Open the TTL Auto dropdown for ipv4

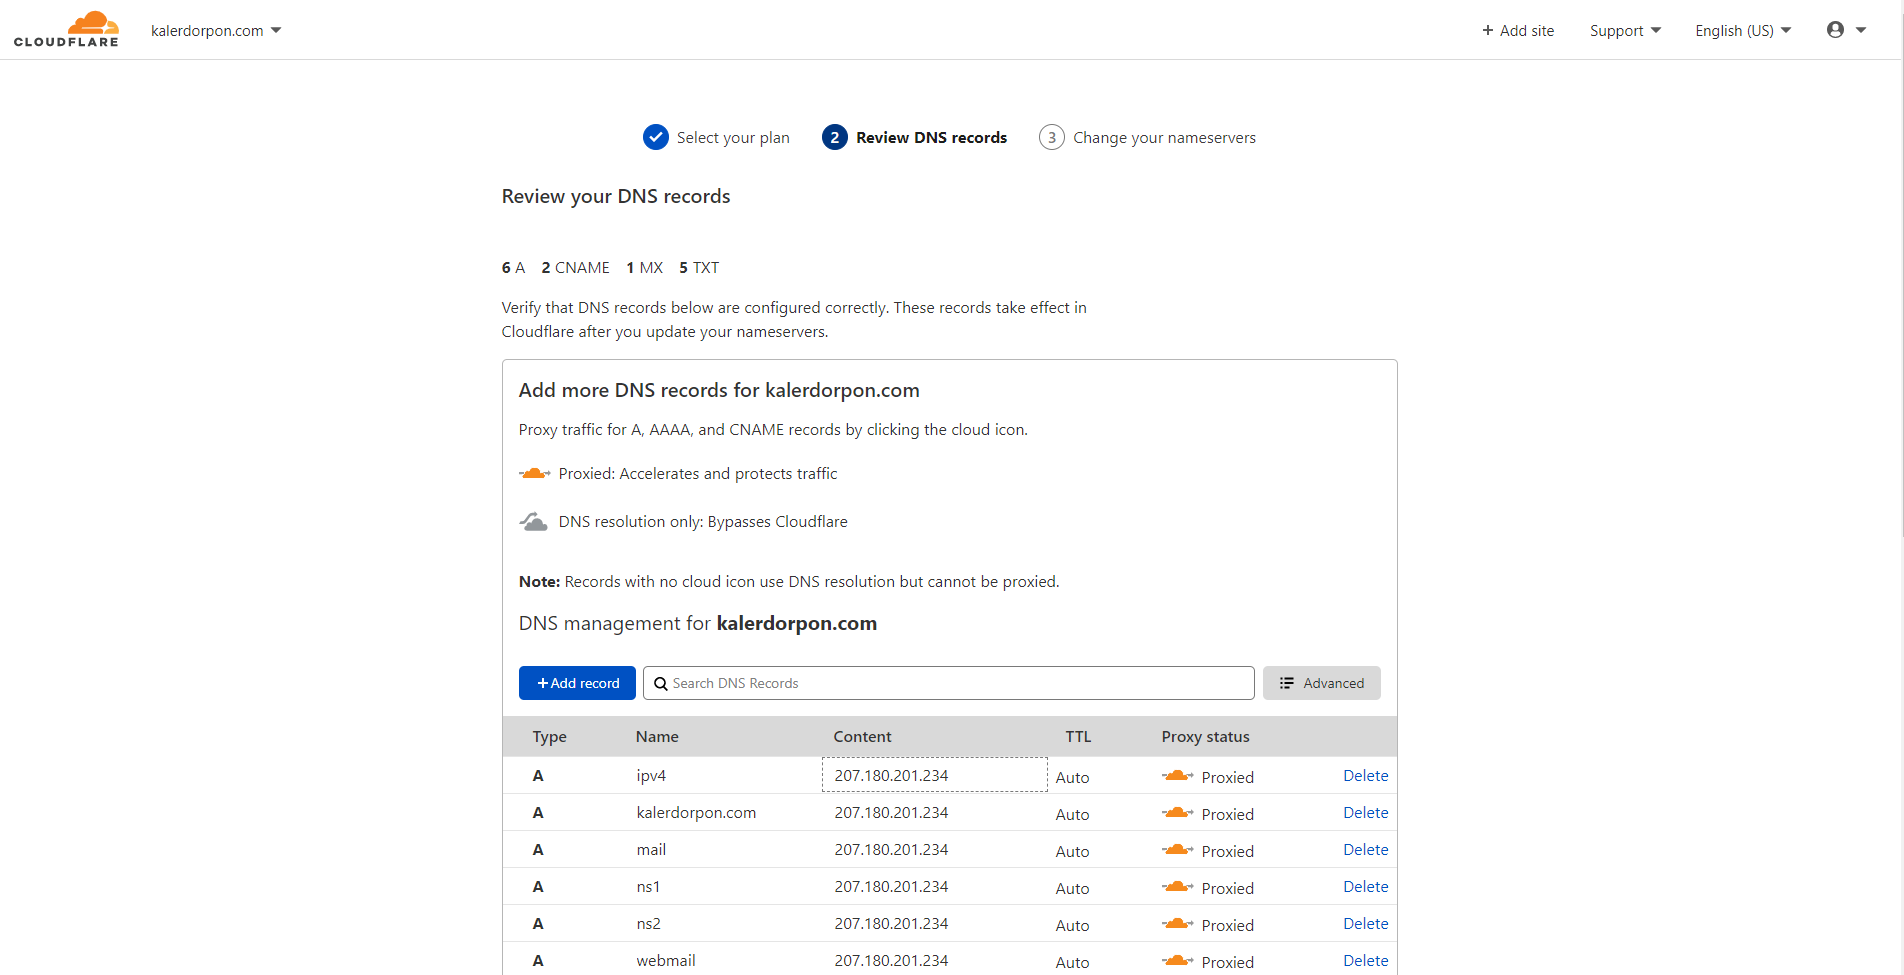pos(1072,777)
